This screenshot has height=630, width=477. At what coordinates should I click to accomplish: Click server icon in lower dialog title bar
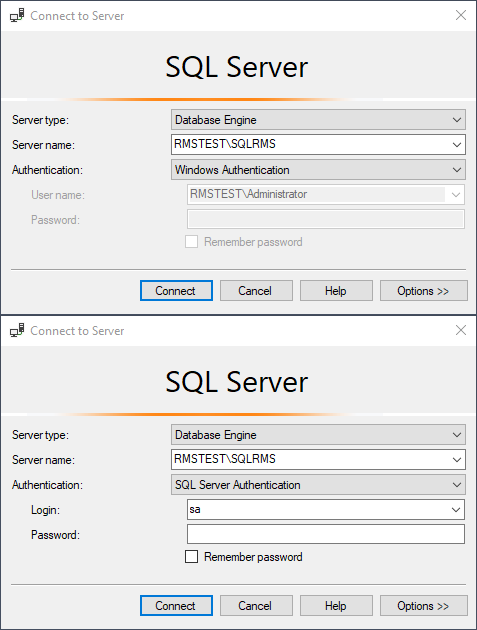point(17,330)
